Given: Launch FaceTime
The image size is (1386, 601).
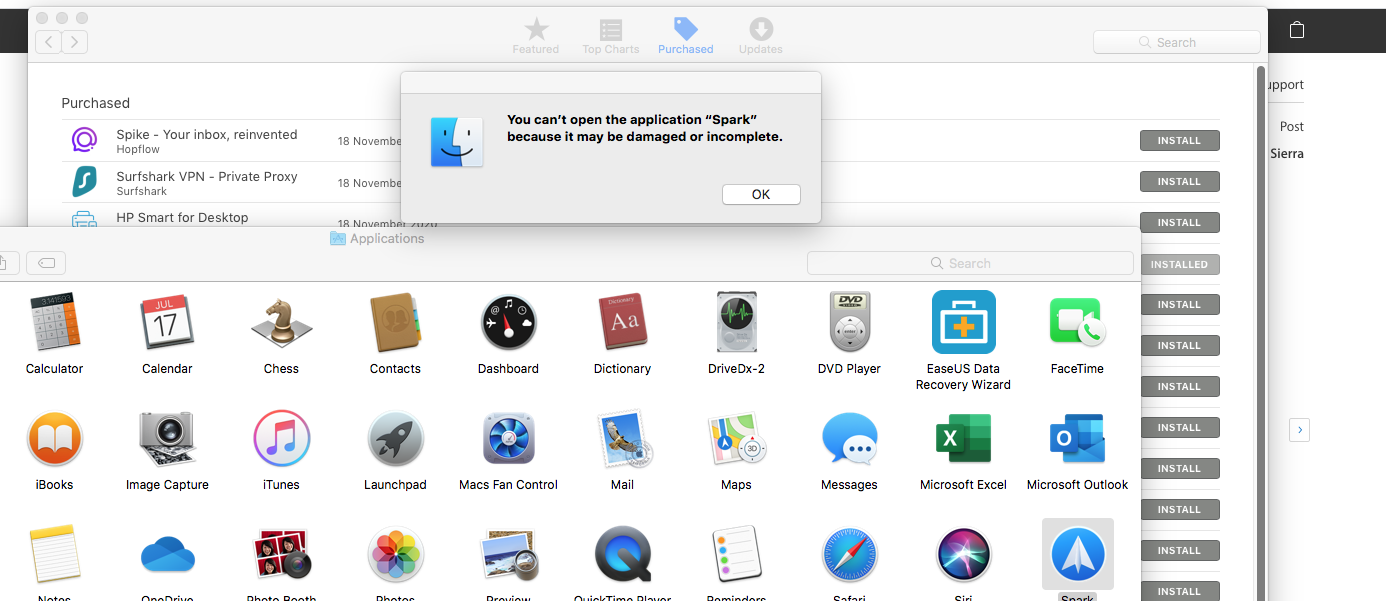Looking at the screenshot, I should coord(1077,322).
